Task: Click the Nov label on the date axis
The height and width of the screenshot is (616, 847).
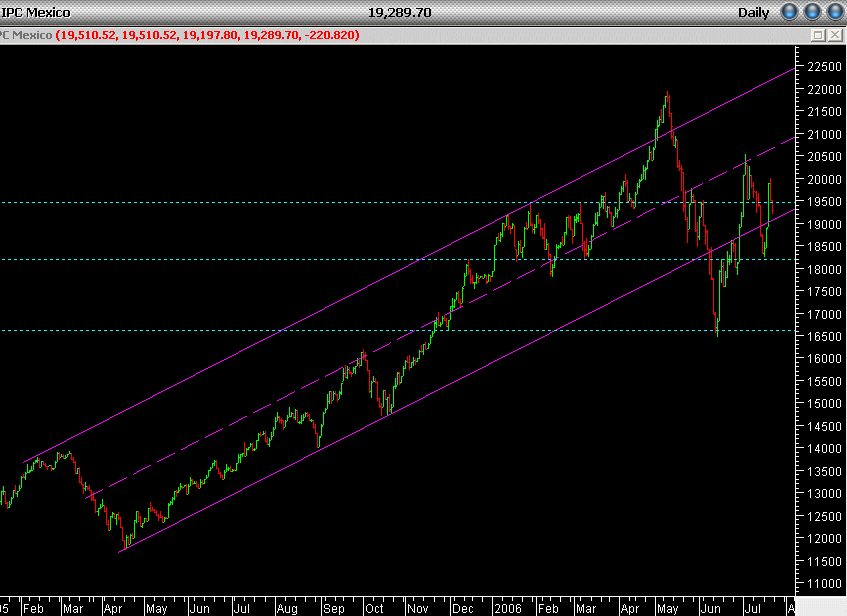Action: point(418,608)
